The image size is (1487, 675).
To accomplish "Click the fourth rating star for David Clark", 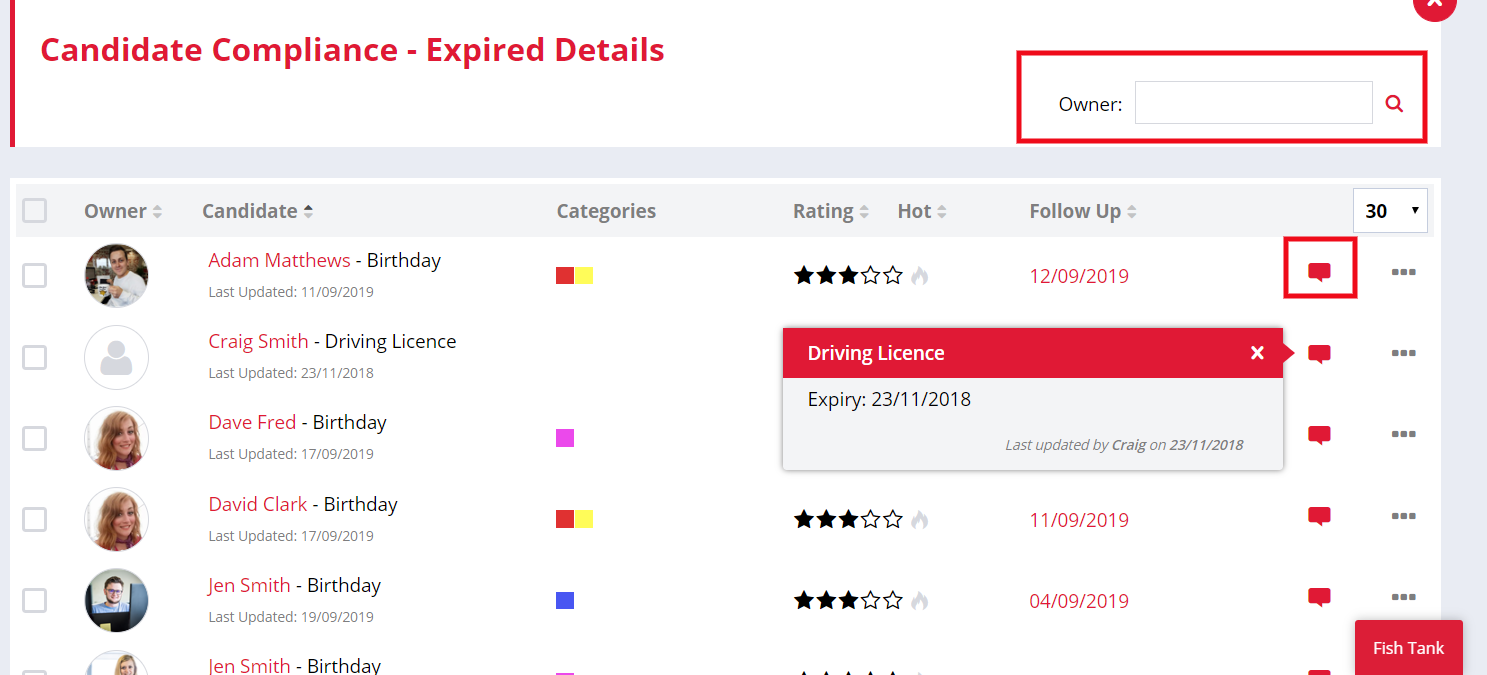I will click(871, 519).
